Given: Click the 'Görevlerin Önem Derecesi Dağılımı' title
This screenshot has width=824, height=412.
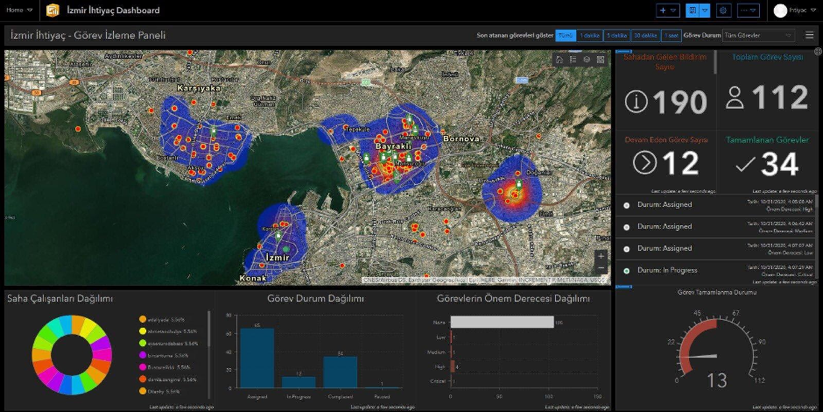Looking at the screenshot, I should click(x=513, y=299).
